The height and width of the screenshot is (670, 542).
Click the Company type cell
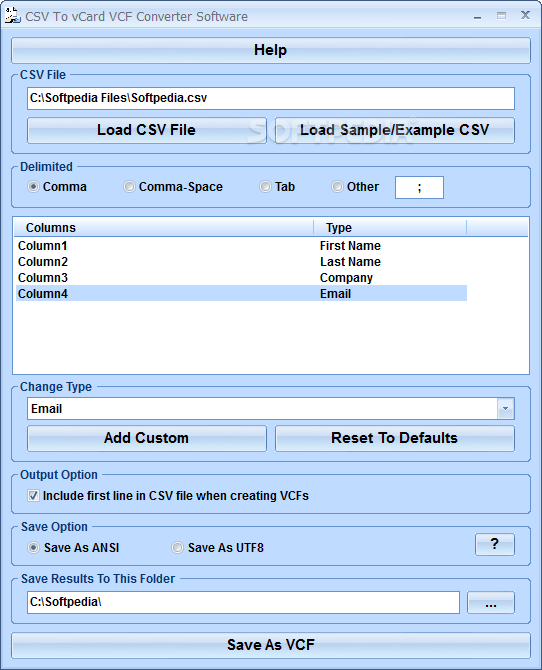[346, 278]
